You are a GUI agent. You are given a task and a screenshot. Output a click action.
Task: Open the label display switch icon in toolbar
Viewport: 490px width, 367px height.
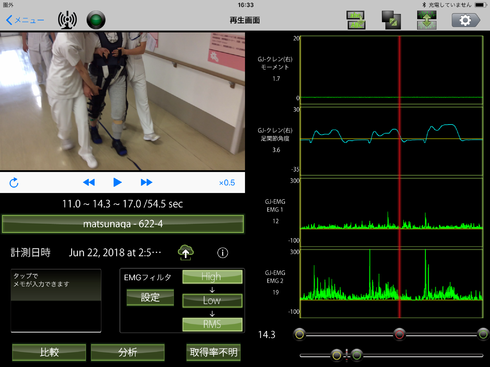(x=356, y=20)
